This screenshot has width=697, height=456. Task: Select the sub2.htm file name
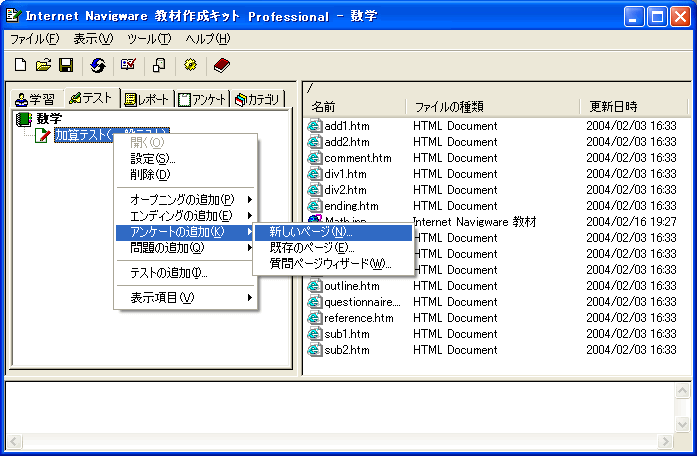coord(347,350)
